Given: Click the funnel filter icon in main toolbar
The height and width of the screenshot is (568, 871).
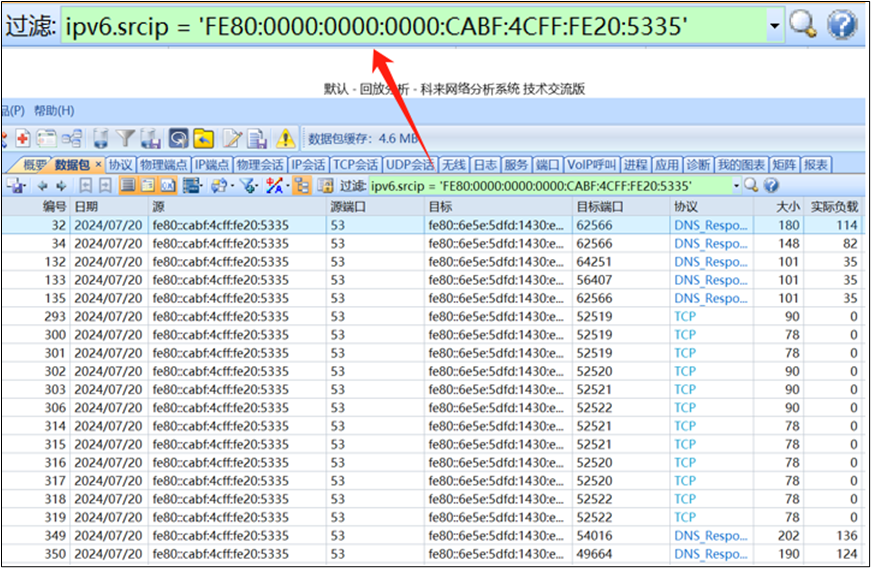Looking at the screenshot, I should 126,139.
